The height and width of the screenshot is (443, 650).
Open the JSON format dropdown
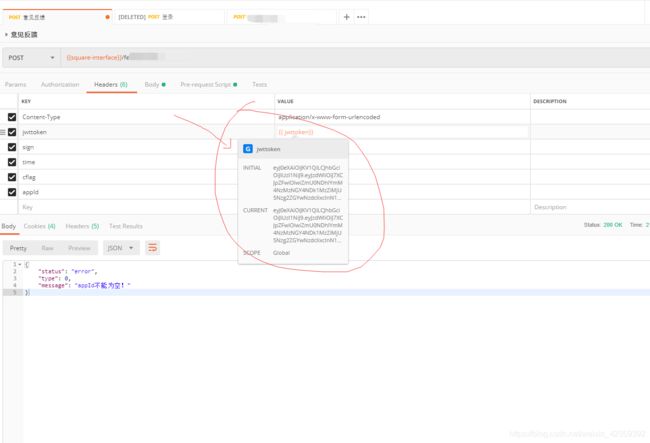point(121,248)
